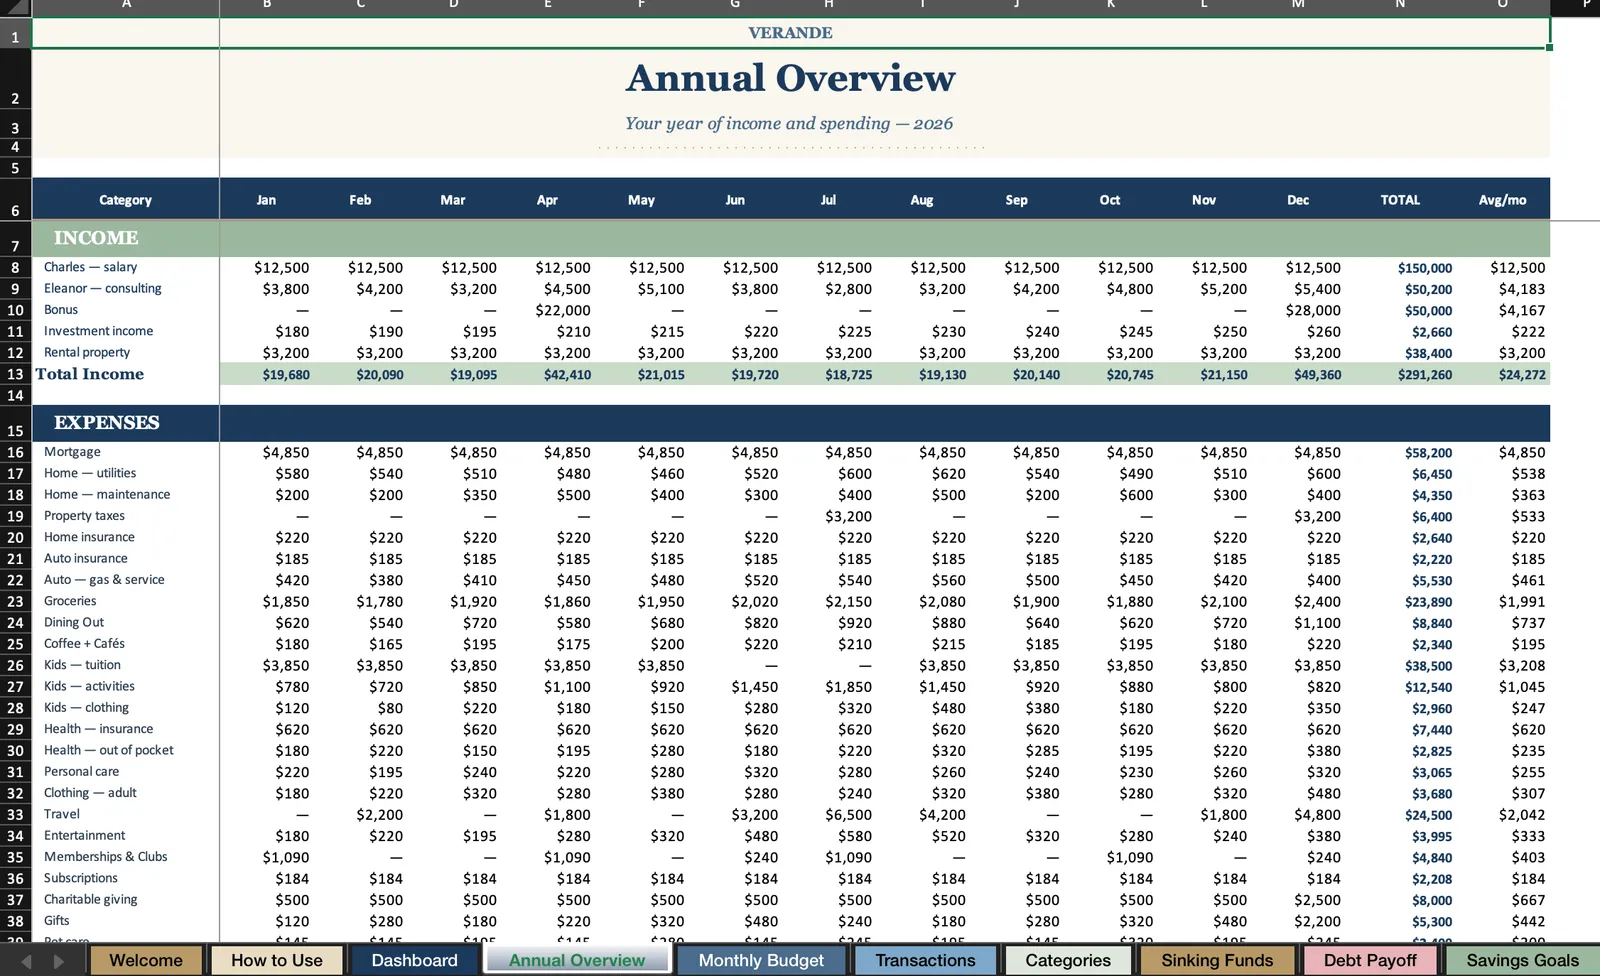The height and width of the screenshot is (976, 1600).
Task: Select the Dec header cell
Action: tap(1298, 199)
